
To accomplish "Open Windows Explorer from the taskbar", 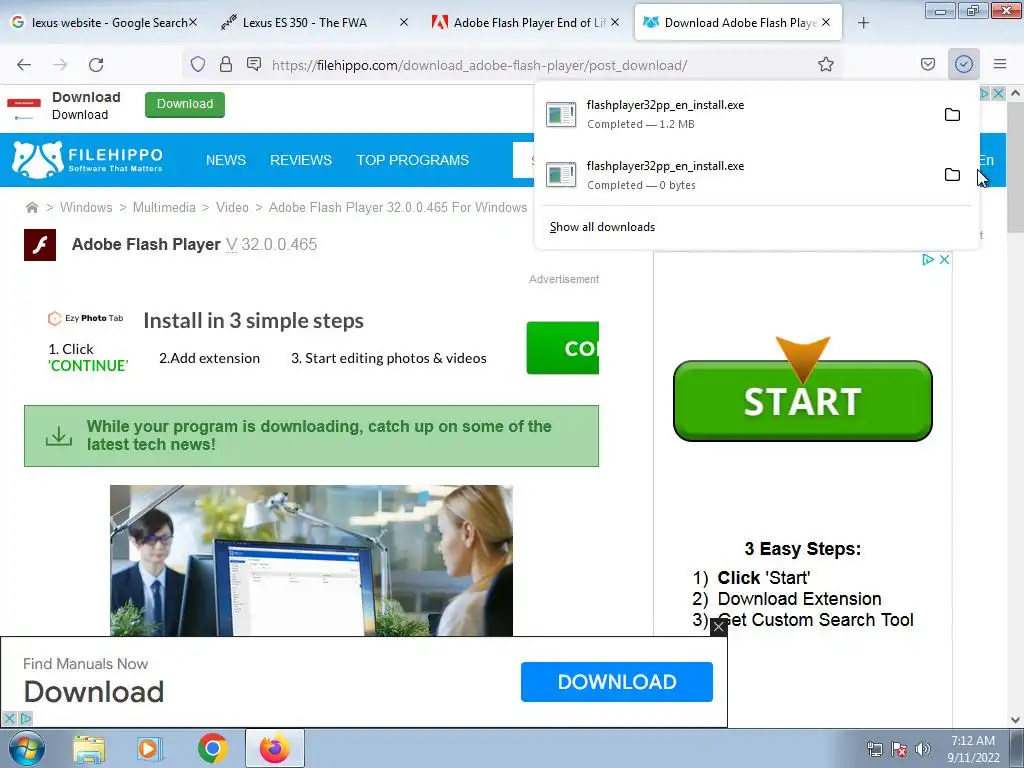I will point(89,748).
